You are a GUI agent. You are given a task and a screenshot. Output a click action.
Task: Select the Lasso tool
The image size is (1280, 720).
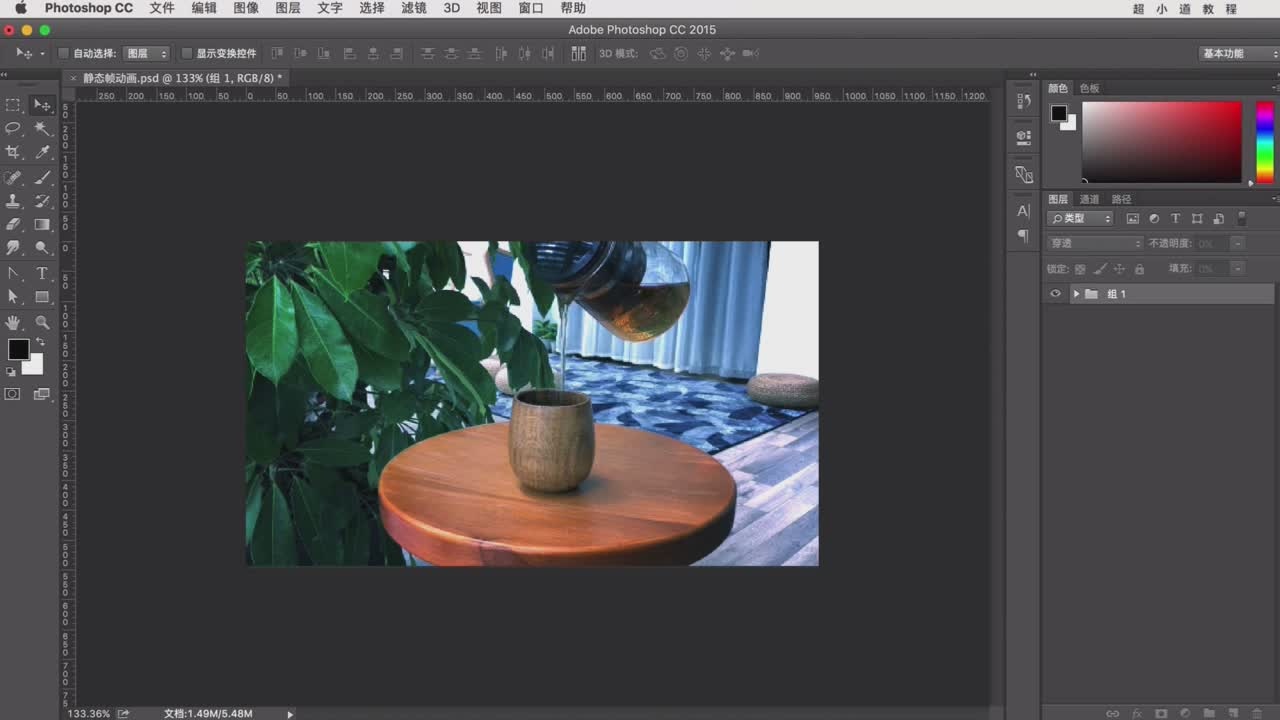click(13, 129)
